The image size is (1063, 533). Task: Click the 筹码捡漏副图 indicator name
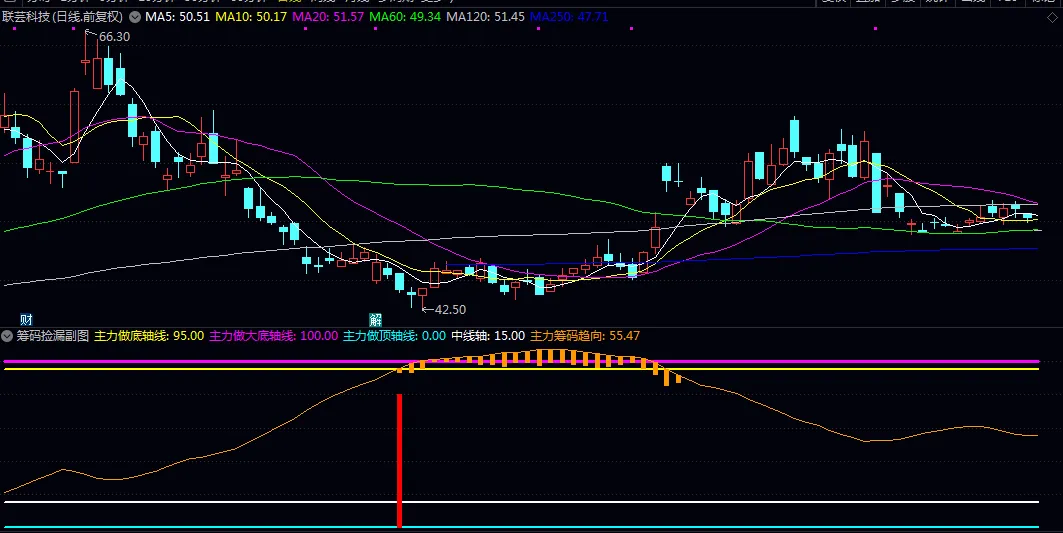coord(53,336)
